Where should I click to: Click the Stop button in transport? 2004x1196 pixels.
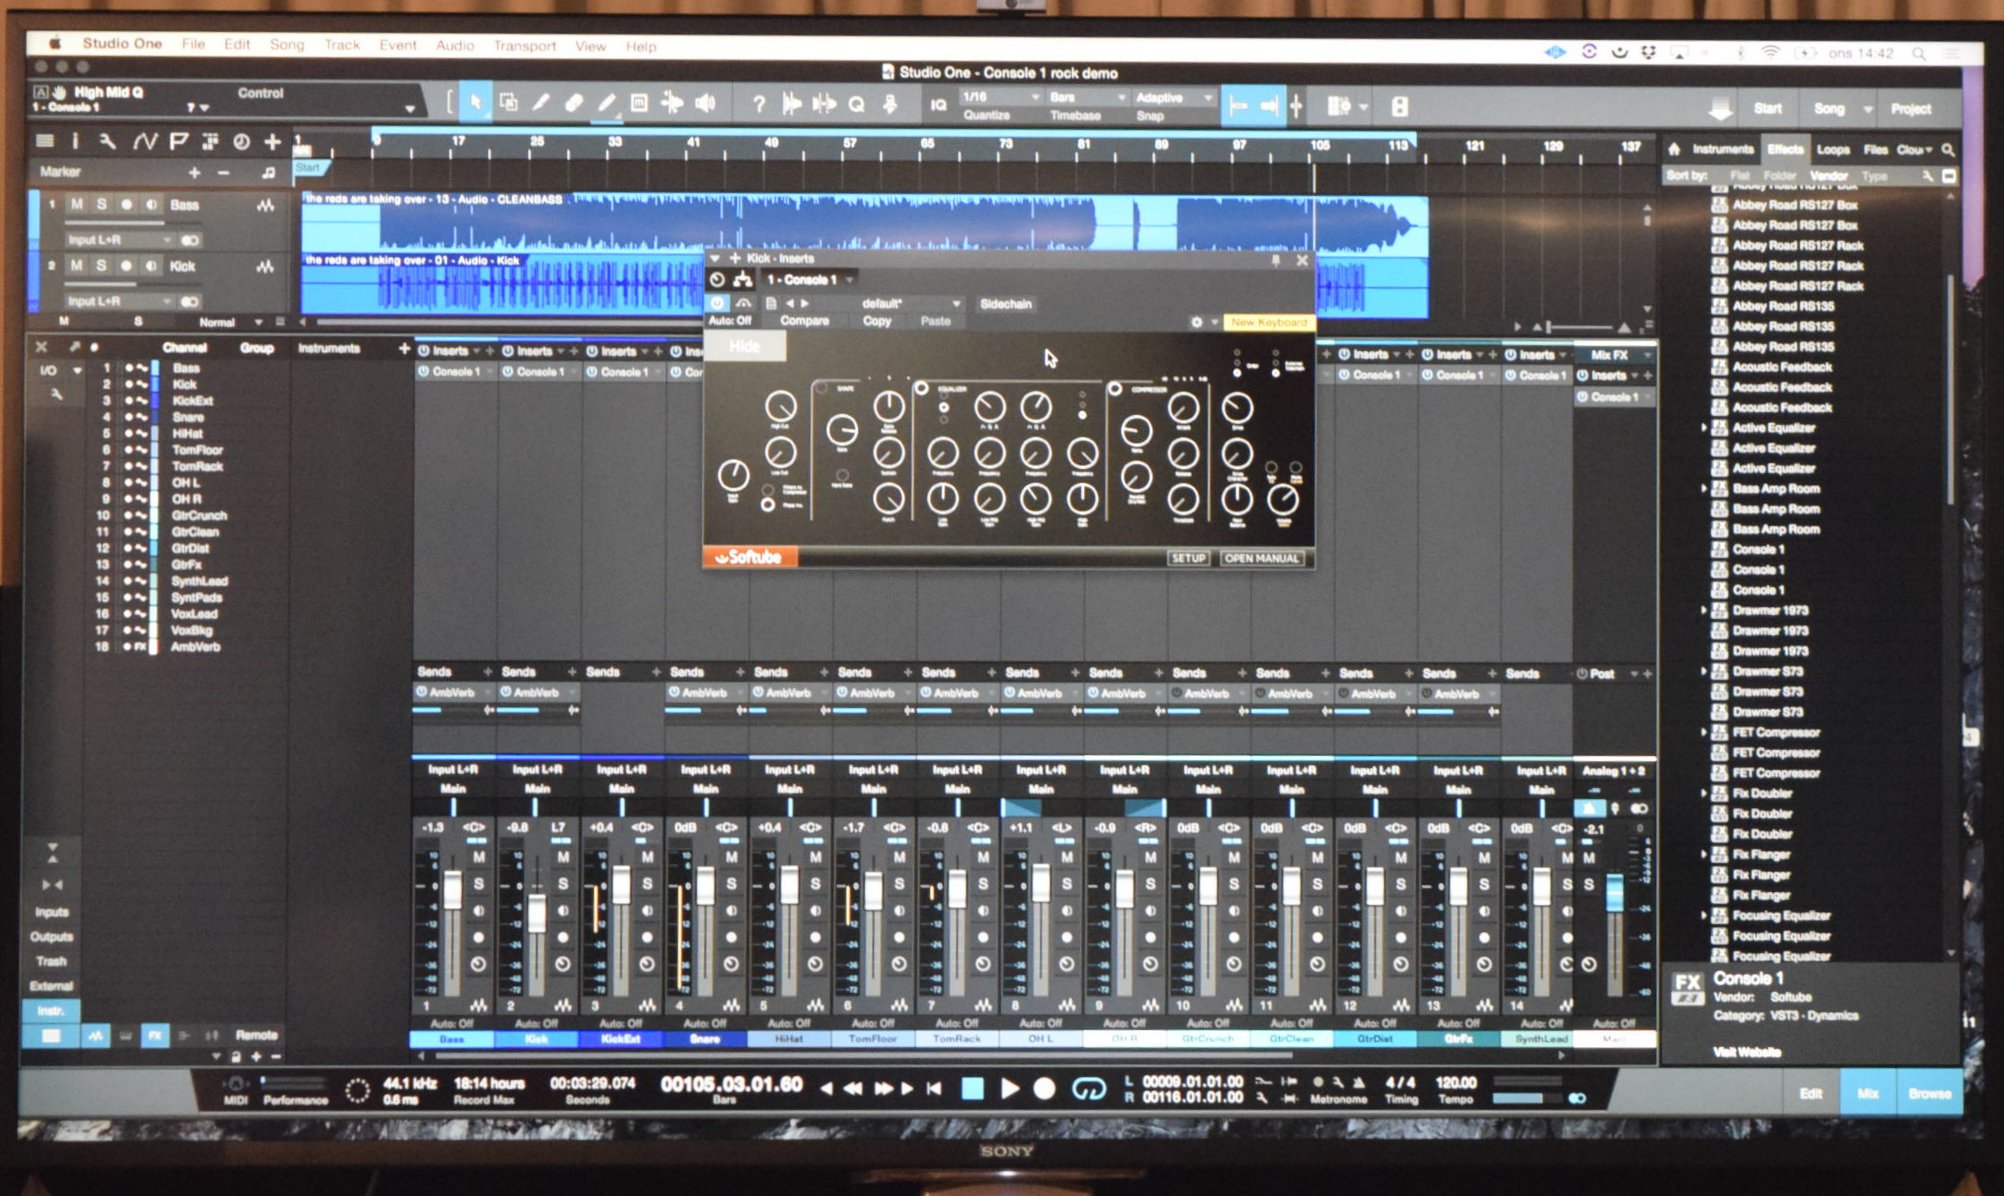point(972,1089)
